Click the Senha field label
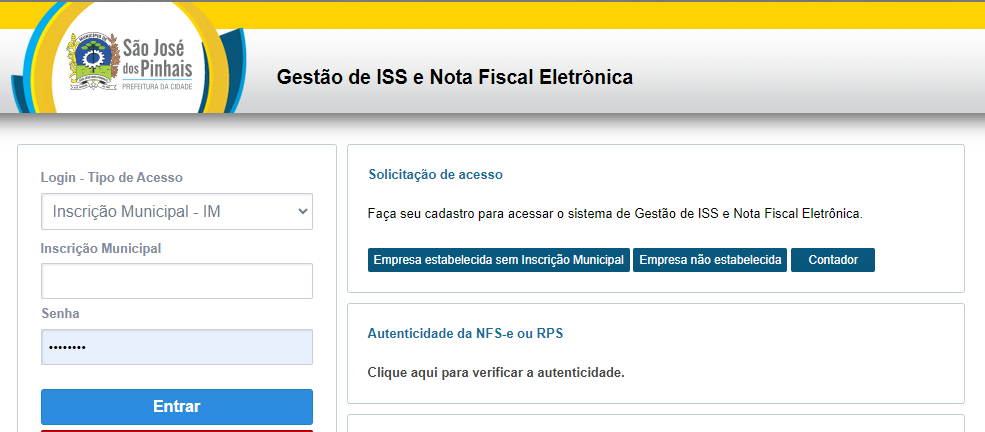The image size is (985, 432). 60,313
